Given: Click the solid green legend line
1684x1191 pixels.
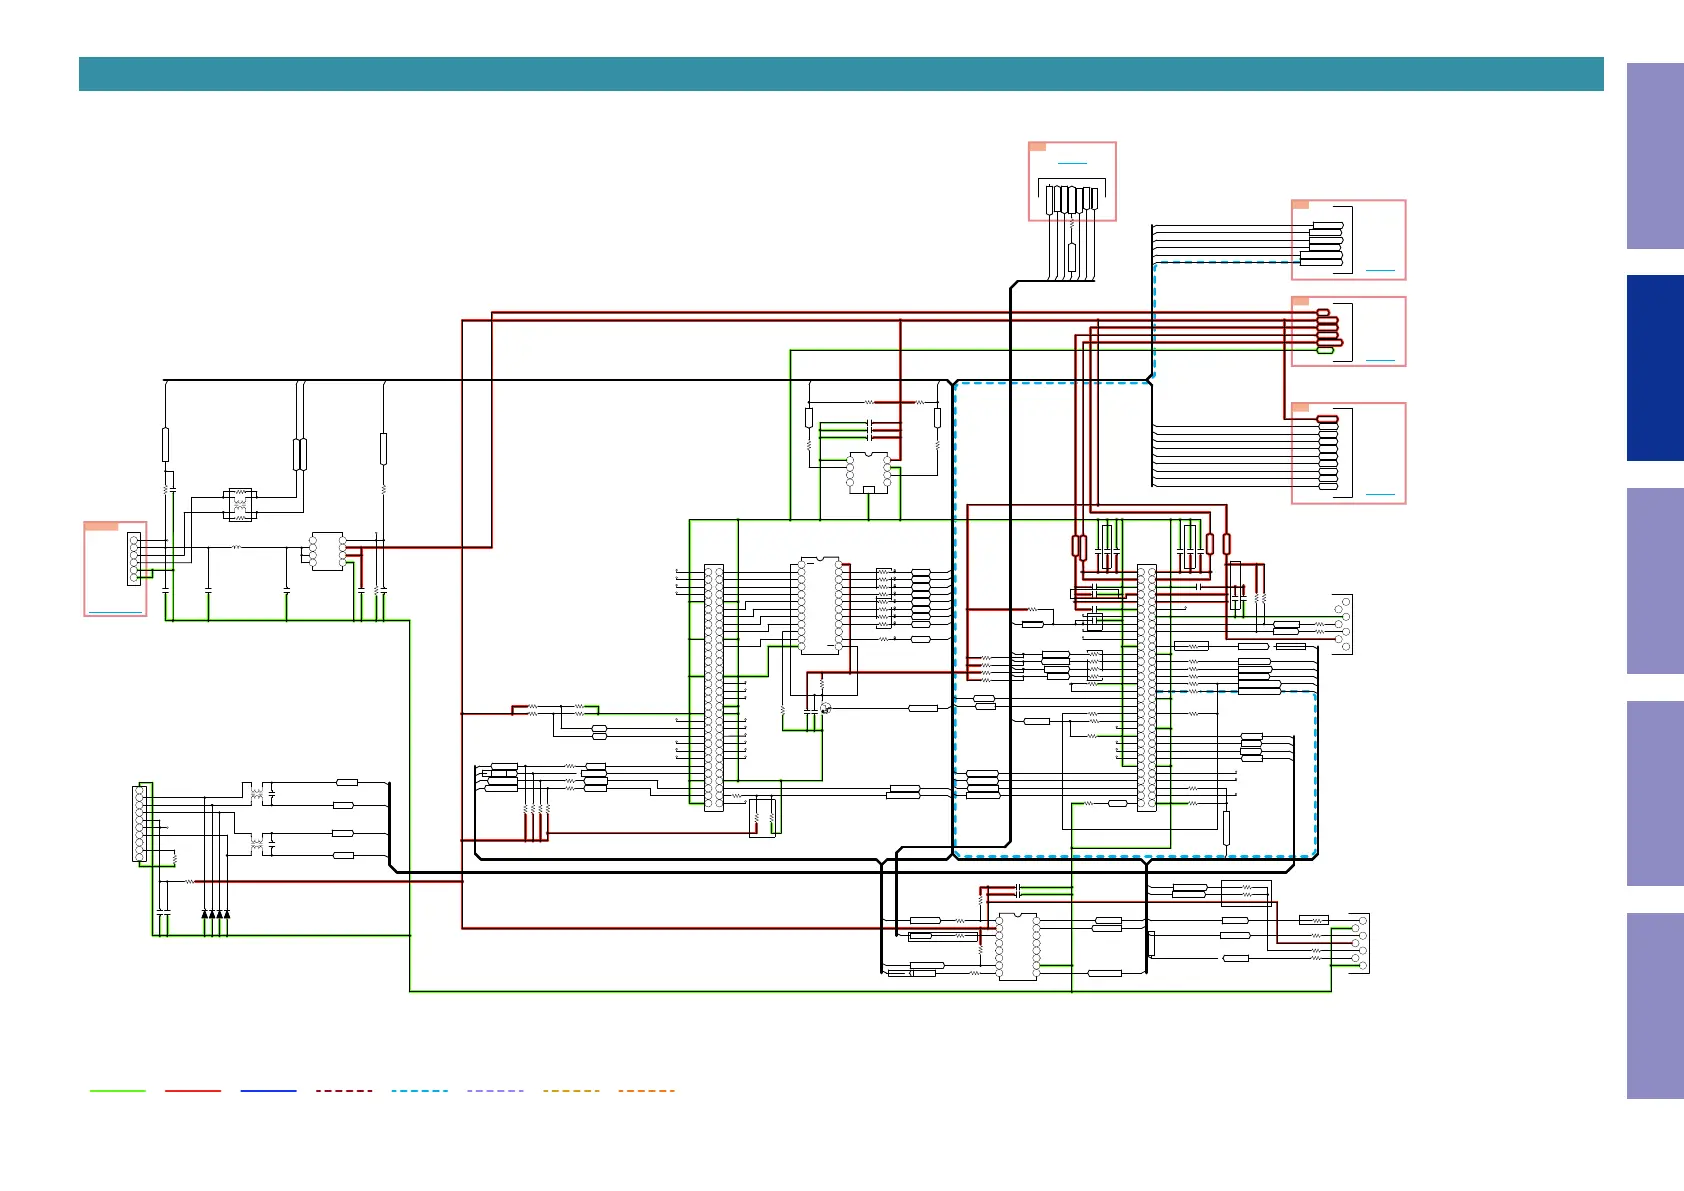Looking at the screenshot, I should (117, 1091).
